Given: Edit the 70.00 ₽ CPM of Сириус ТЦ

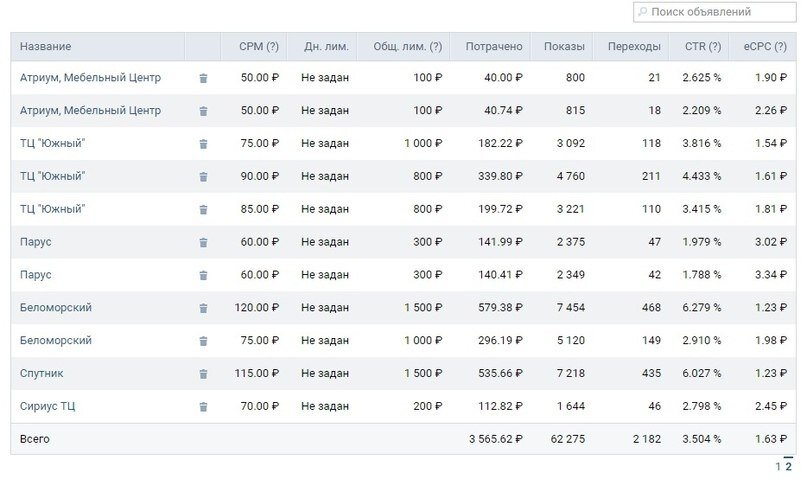Looking at the screenshot, I should [x=259, y=406].
